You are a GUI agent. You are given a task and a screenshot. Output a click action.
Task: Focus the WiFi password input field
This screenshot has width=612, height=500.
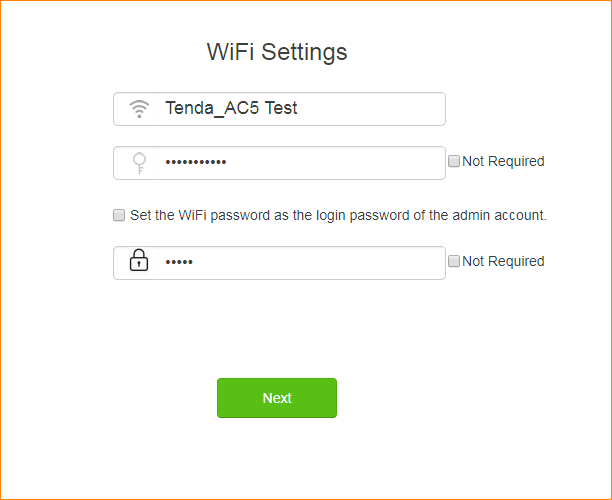(x=300, y=162)
